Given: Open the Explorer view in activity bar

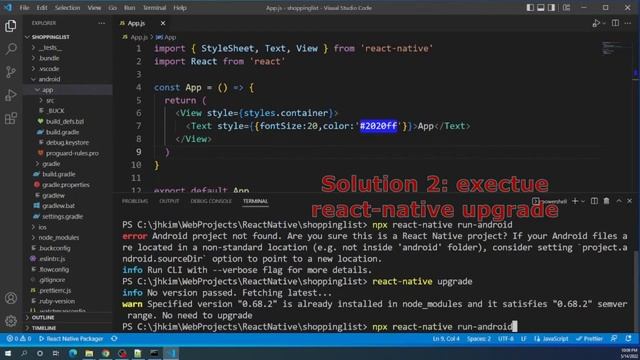Looking at the screenshot, I should click(11, 26).
